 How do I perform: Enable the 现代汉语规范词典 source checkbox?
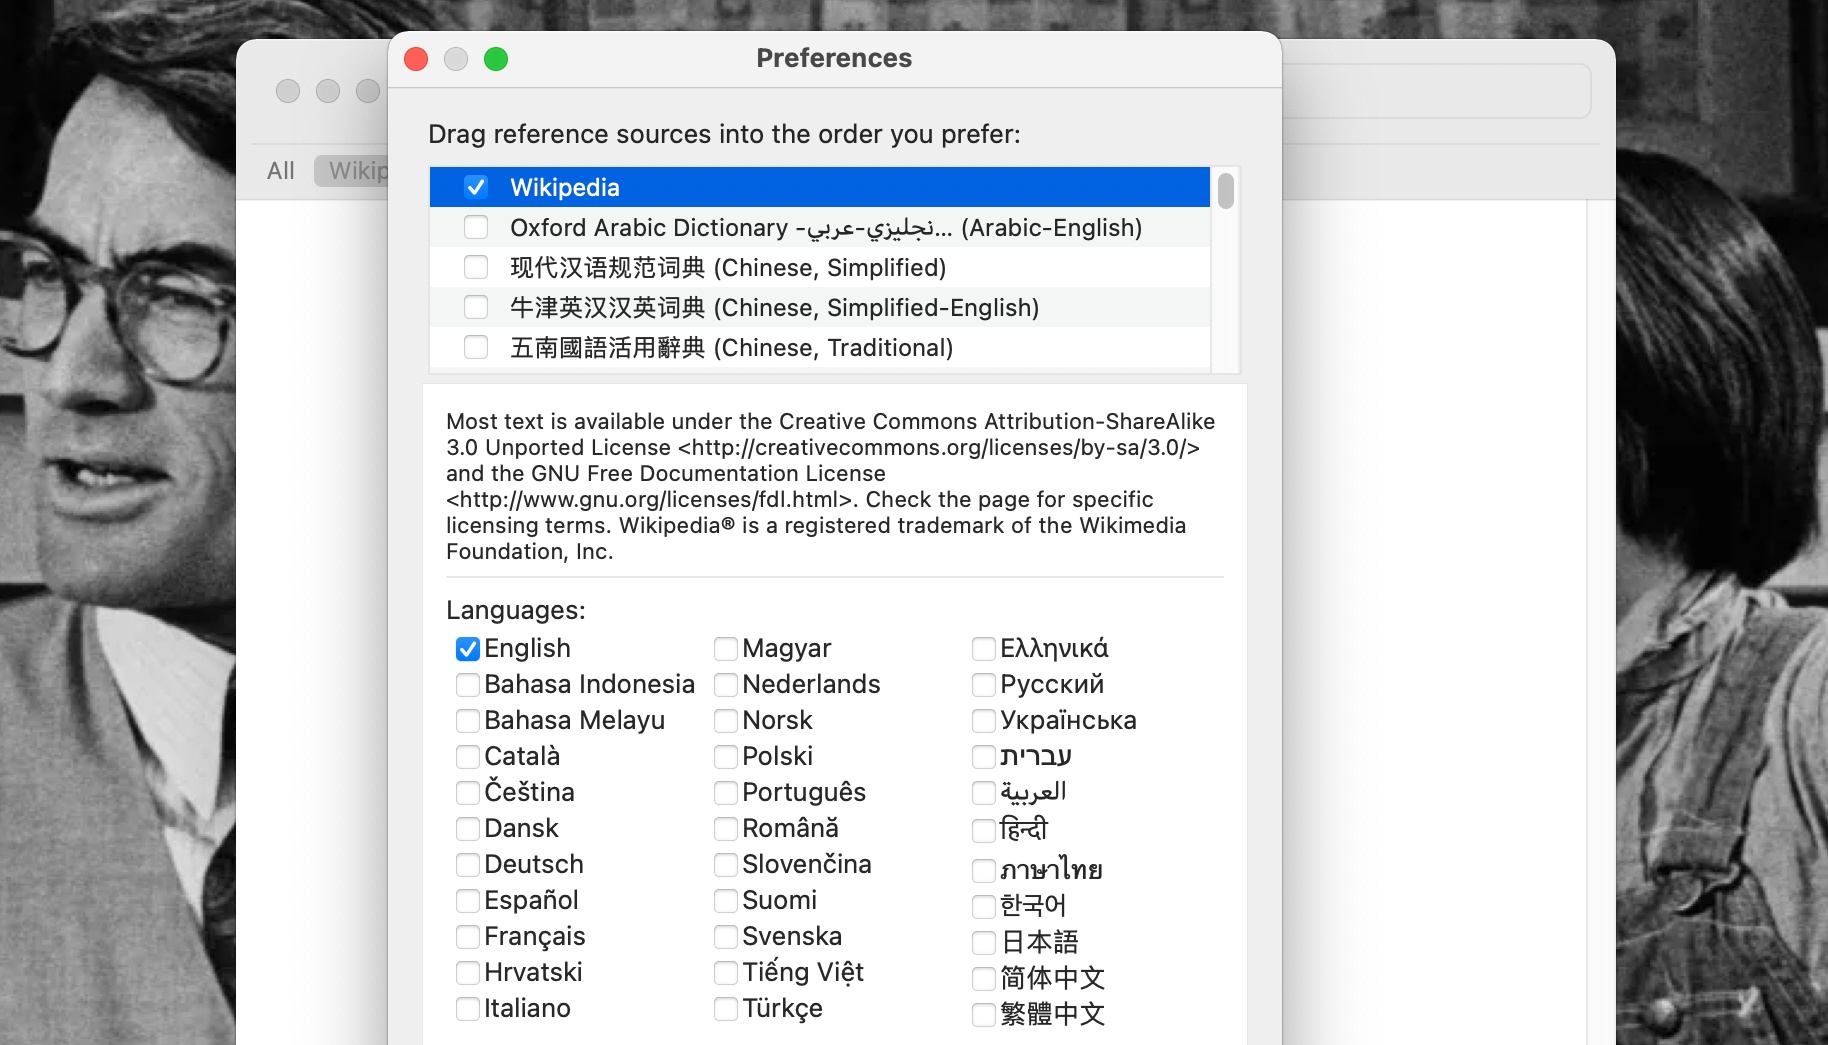point(476,267)
